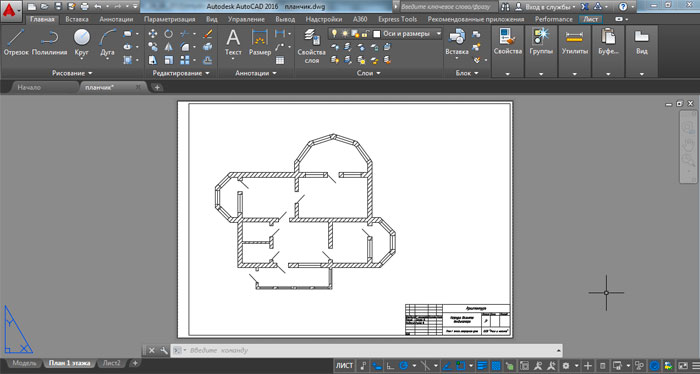
Task: Open the Начало file tab
Action: click(29, 87)
